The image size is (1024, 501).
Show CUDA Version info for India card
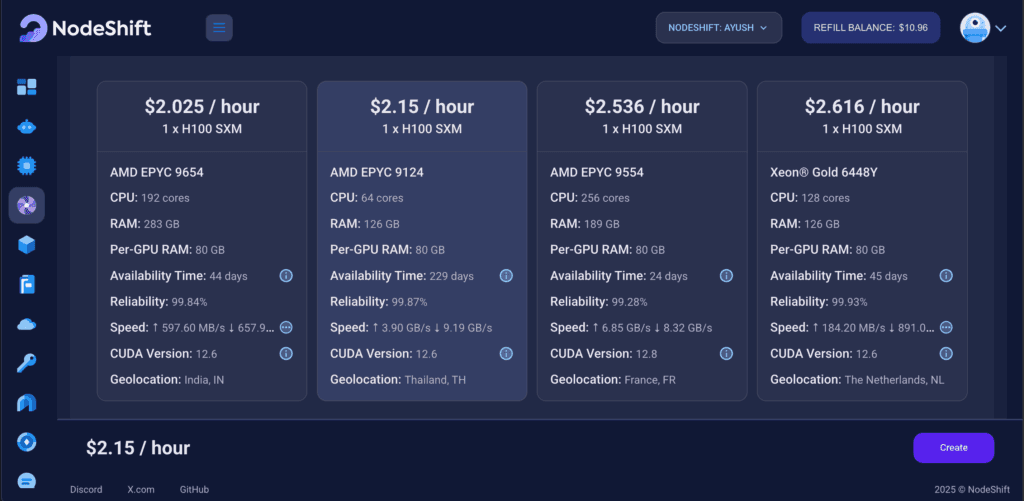point(286,353)
